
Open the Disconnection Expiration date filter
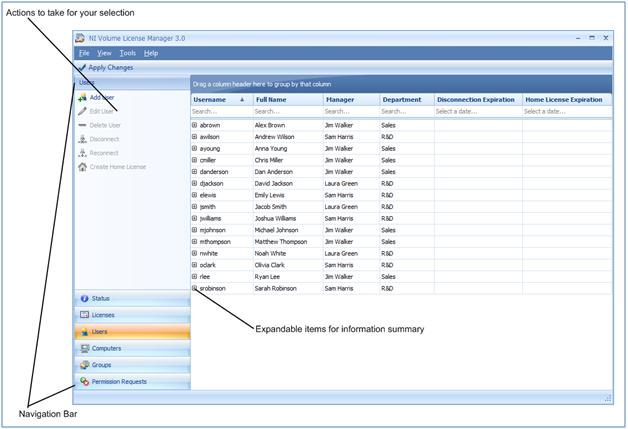coord(478,111)
